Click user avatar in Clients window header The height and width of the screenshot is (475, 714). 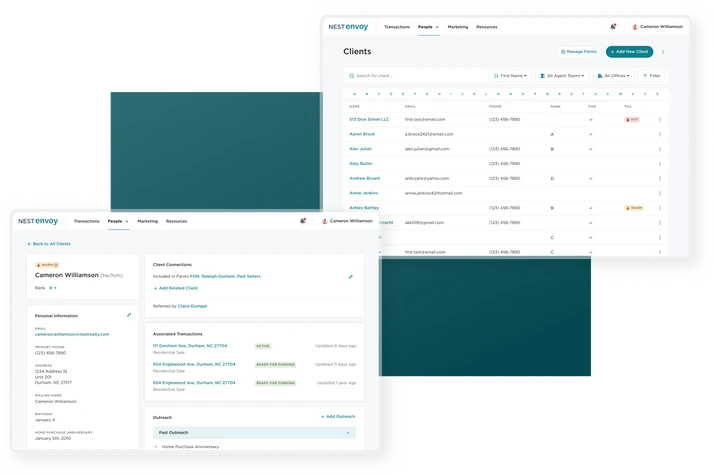tap(635, 27)
